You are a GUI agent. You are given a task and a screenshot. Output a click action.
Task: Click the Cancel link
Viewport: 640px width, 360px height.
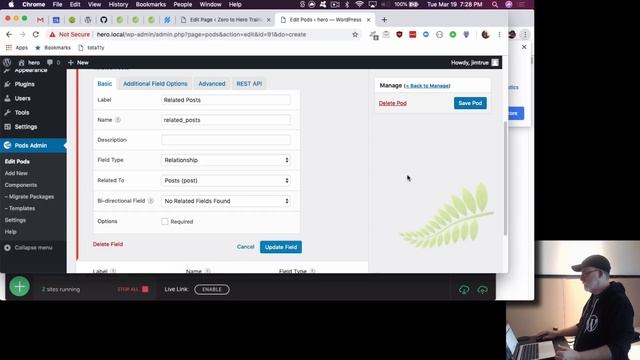tap(245, 247)
